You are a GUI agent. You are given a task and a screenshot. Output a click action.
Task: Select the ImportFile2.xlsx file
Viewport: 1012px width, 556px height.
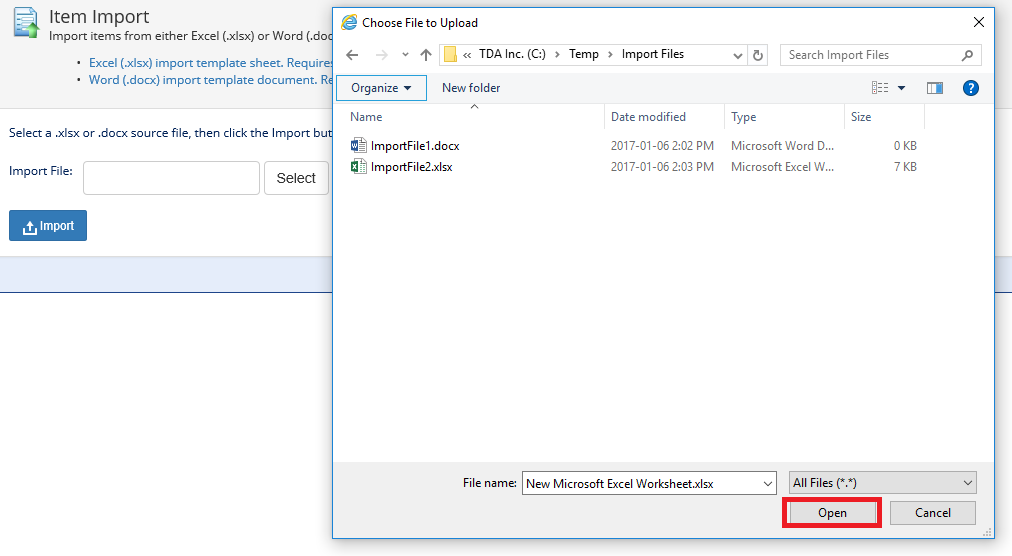pos(411,167)
